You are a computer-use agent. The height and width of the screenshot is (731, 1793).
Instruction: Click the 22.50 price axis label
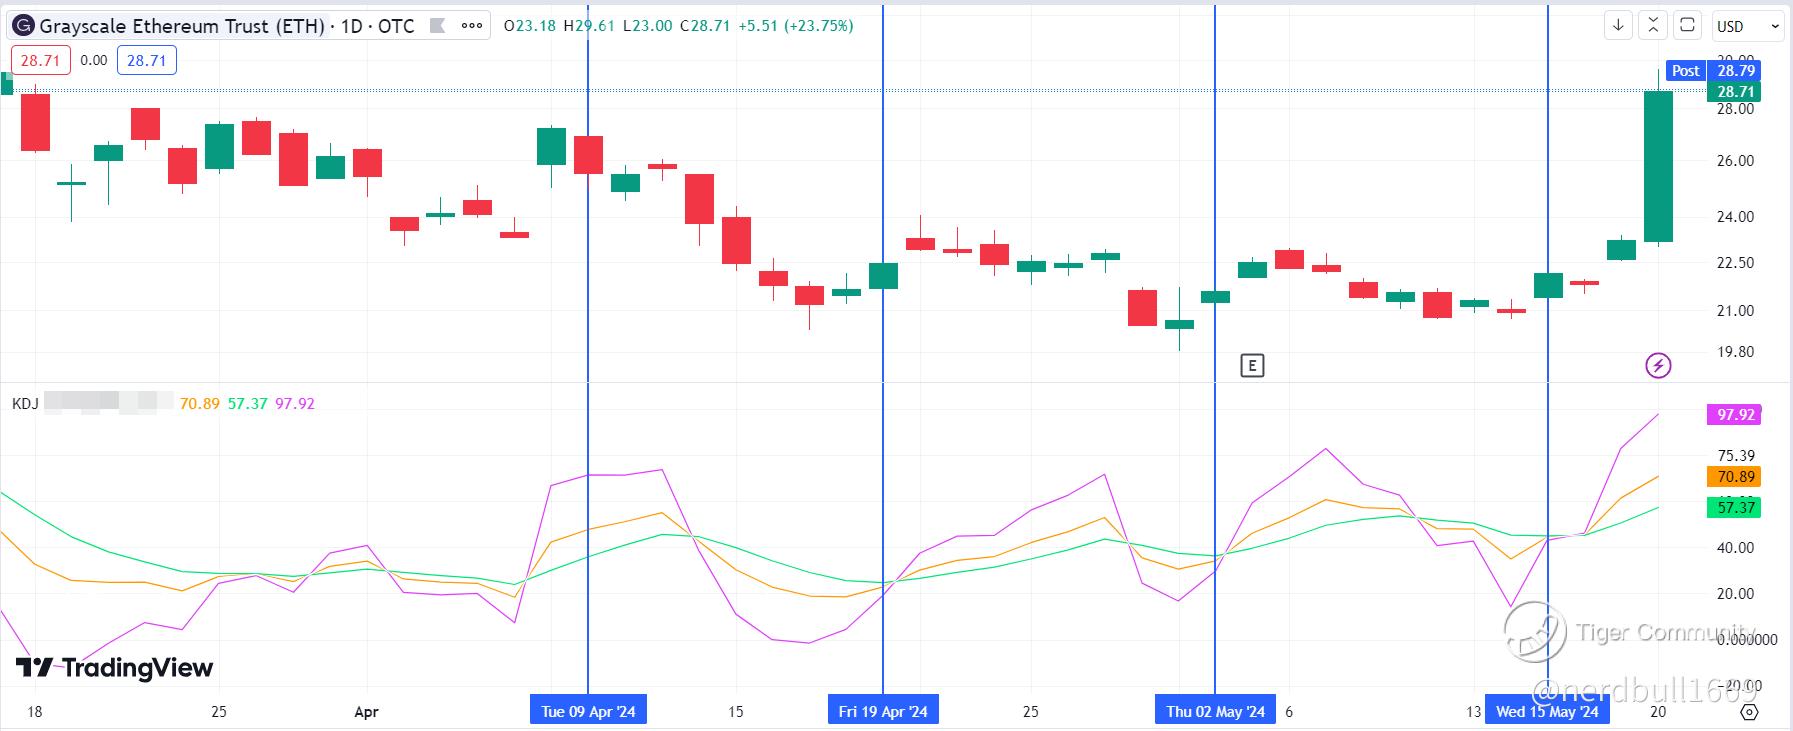1736,263
